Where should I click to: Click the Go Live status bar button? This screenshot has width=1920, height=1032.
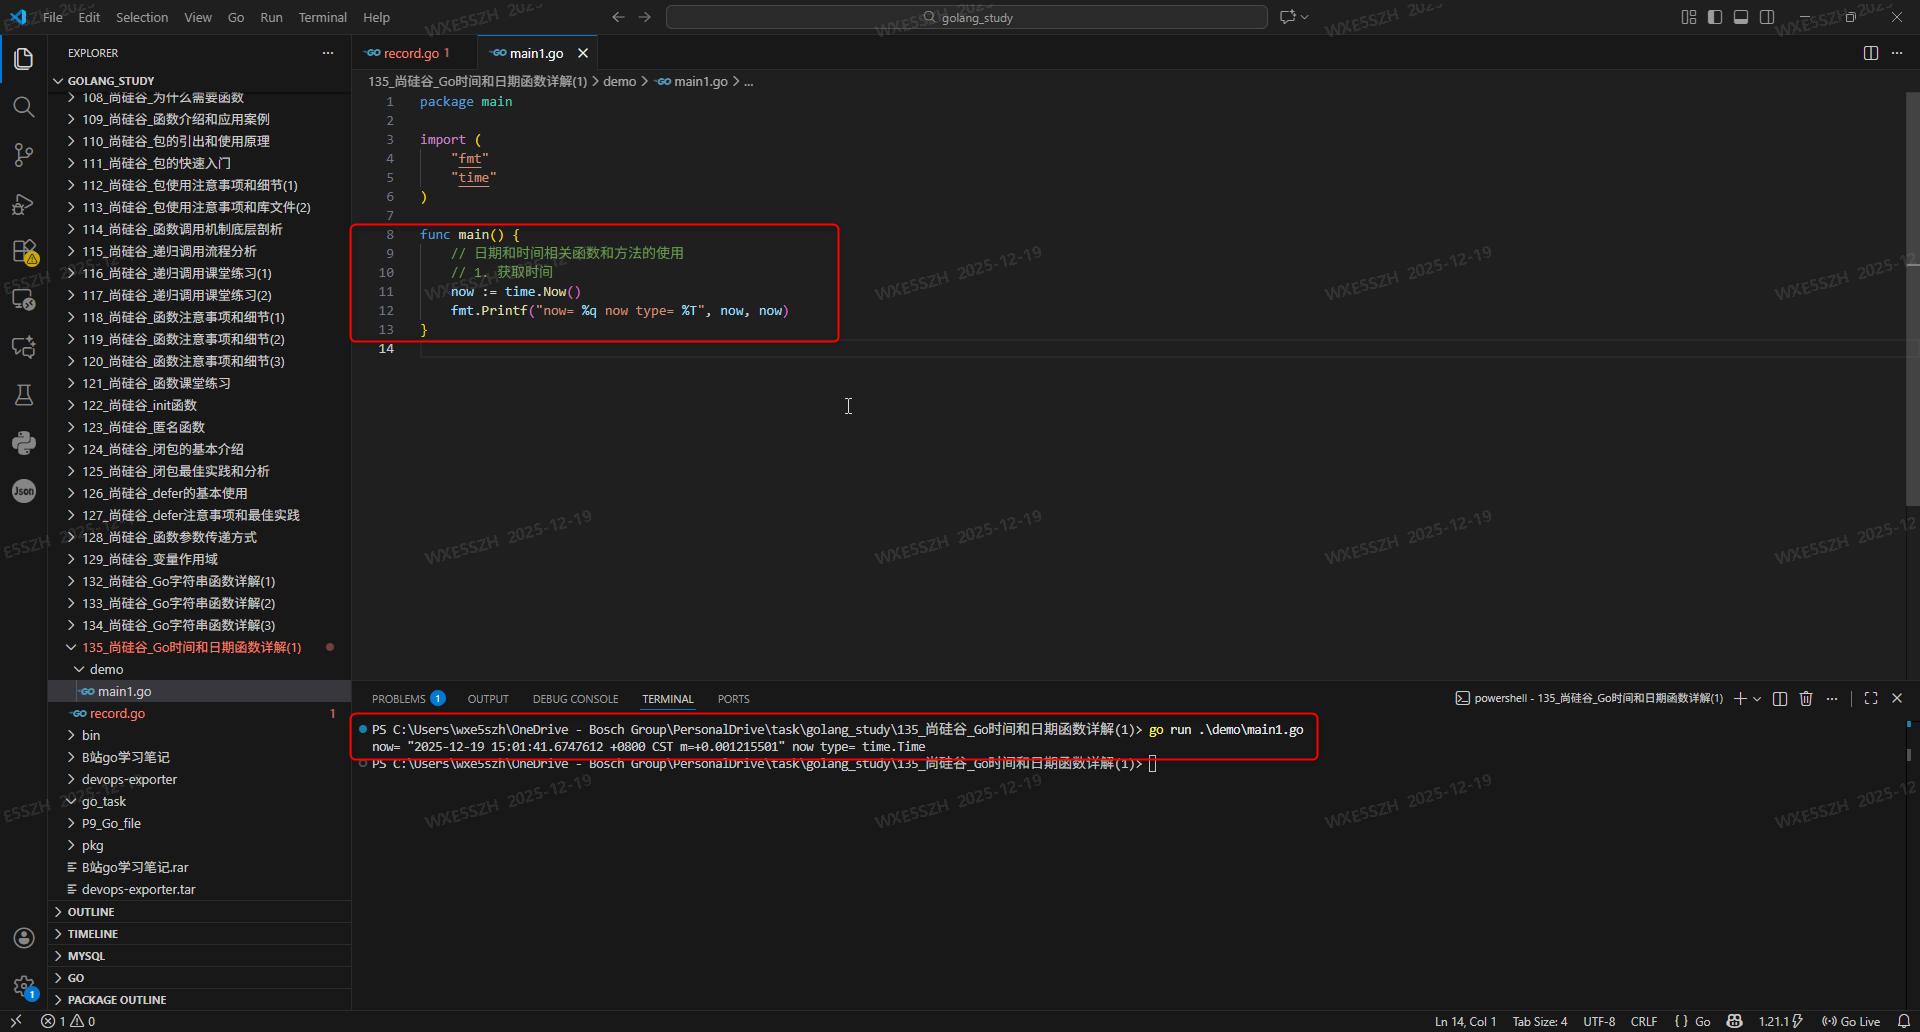[x=1851, y=1021]
